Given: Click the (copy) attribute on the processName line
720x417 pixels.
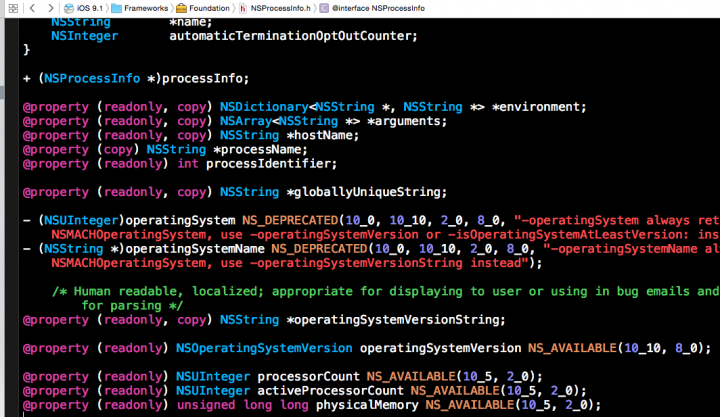Looking at the screenshot, I should pyautogui.click(x=118, y=150).
